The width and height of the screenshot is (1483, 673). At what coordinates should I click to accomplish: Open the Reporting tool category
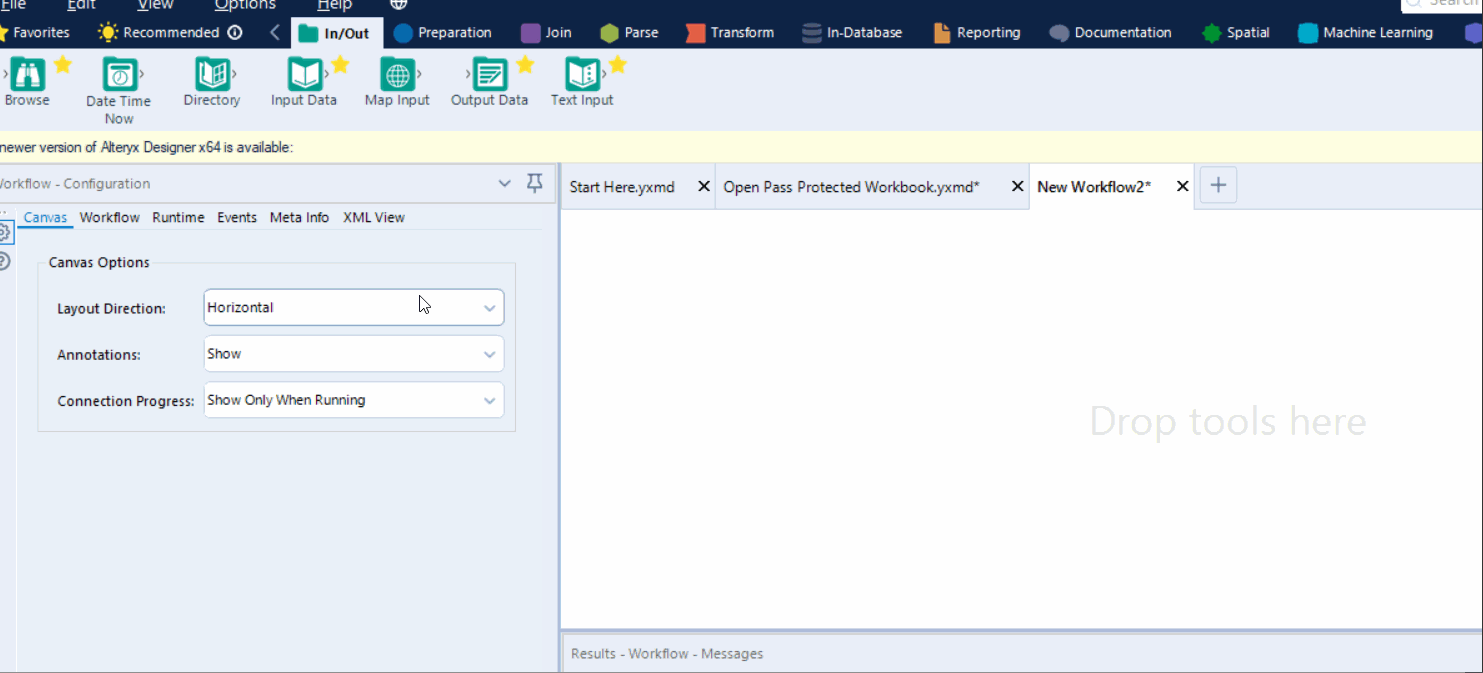[x=977, y=33]
